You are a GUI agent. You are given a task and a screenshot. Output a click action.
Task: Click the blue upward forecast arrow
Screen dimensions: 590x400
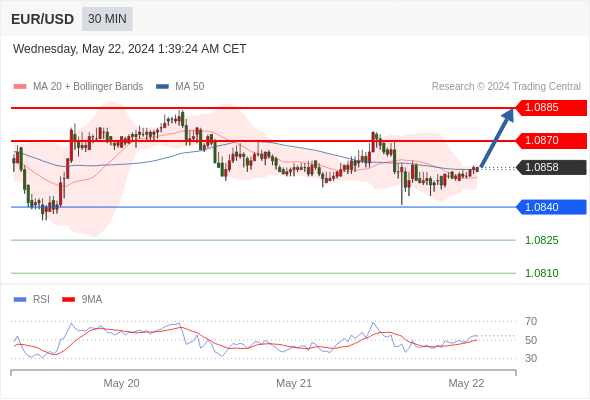[497, 138]
